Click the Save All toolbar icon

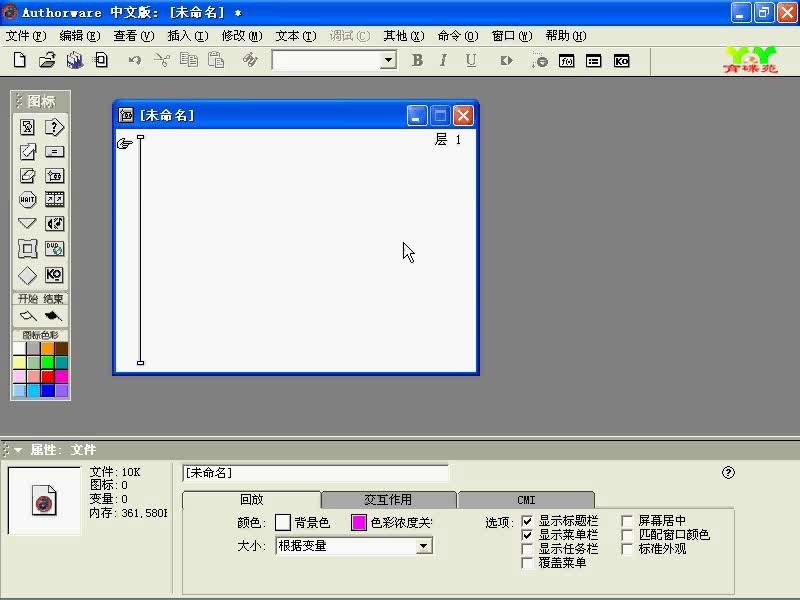[74, 60]
